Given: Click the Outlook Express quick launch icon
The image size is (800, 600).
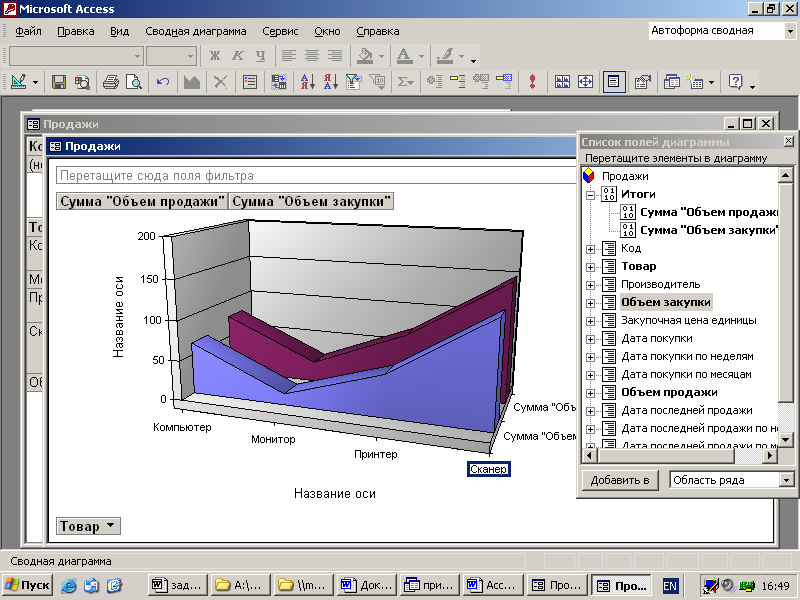Looking at the screenshot, I should (92, 585).
